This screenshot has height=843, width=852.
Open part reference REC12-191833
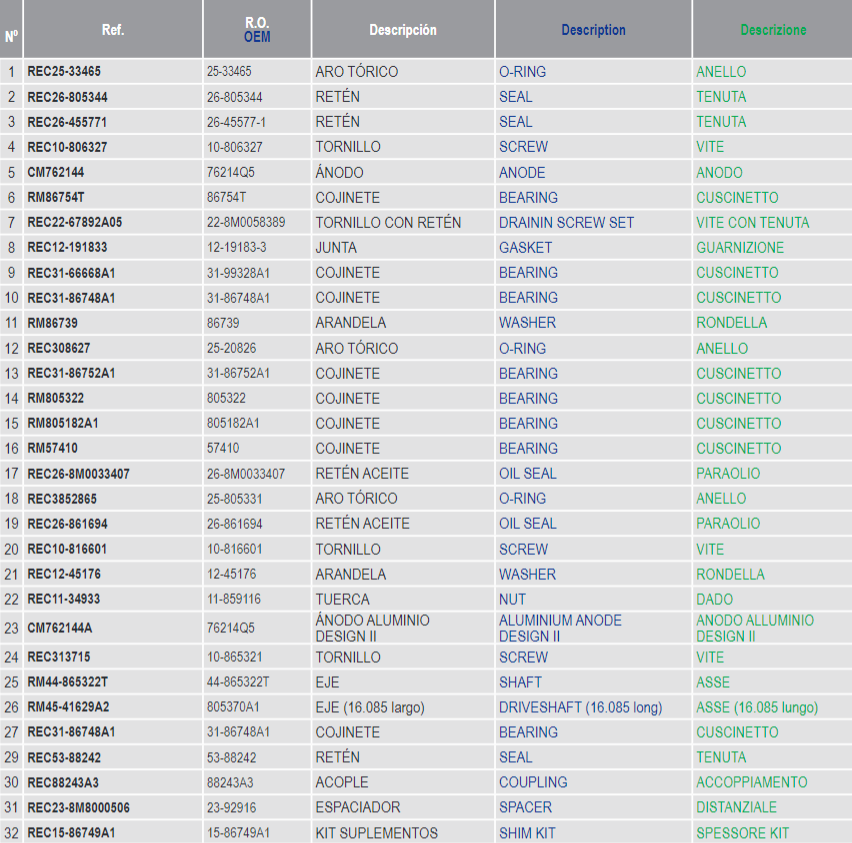tap(66, 248)
